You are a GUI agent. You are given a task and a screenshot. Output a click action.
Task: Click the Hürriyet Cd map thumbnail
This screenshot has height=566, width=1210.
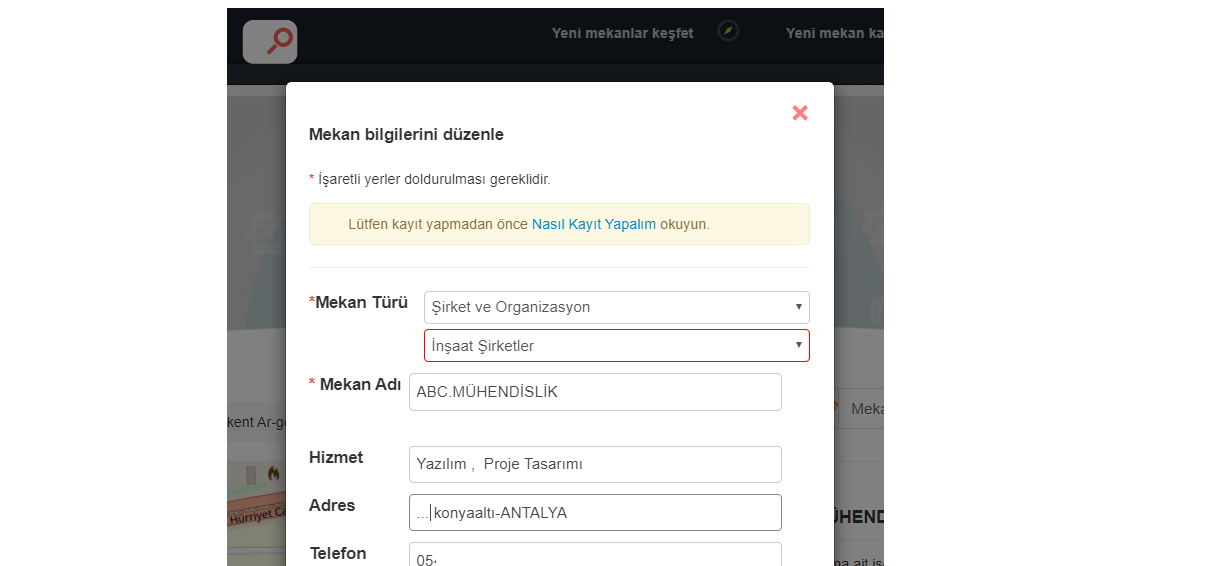click(256, 518)
